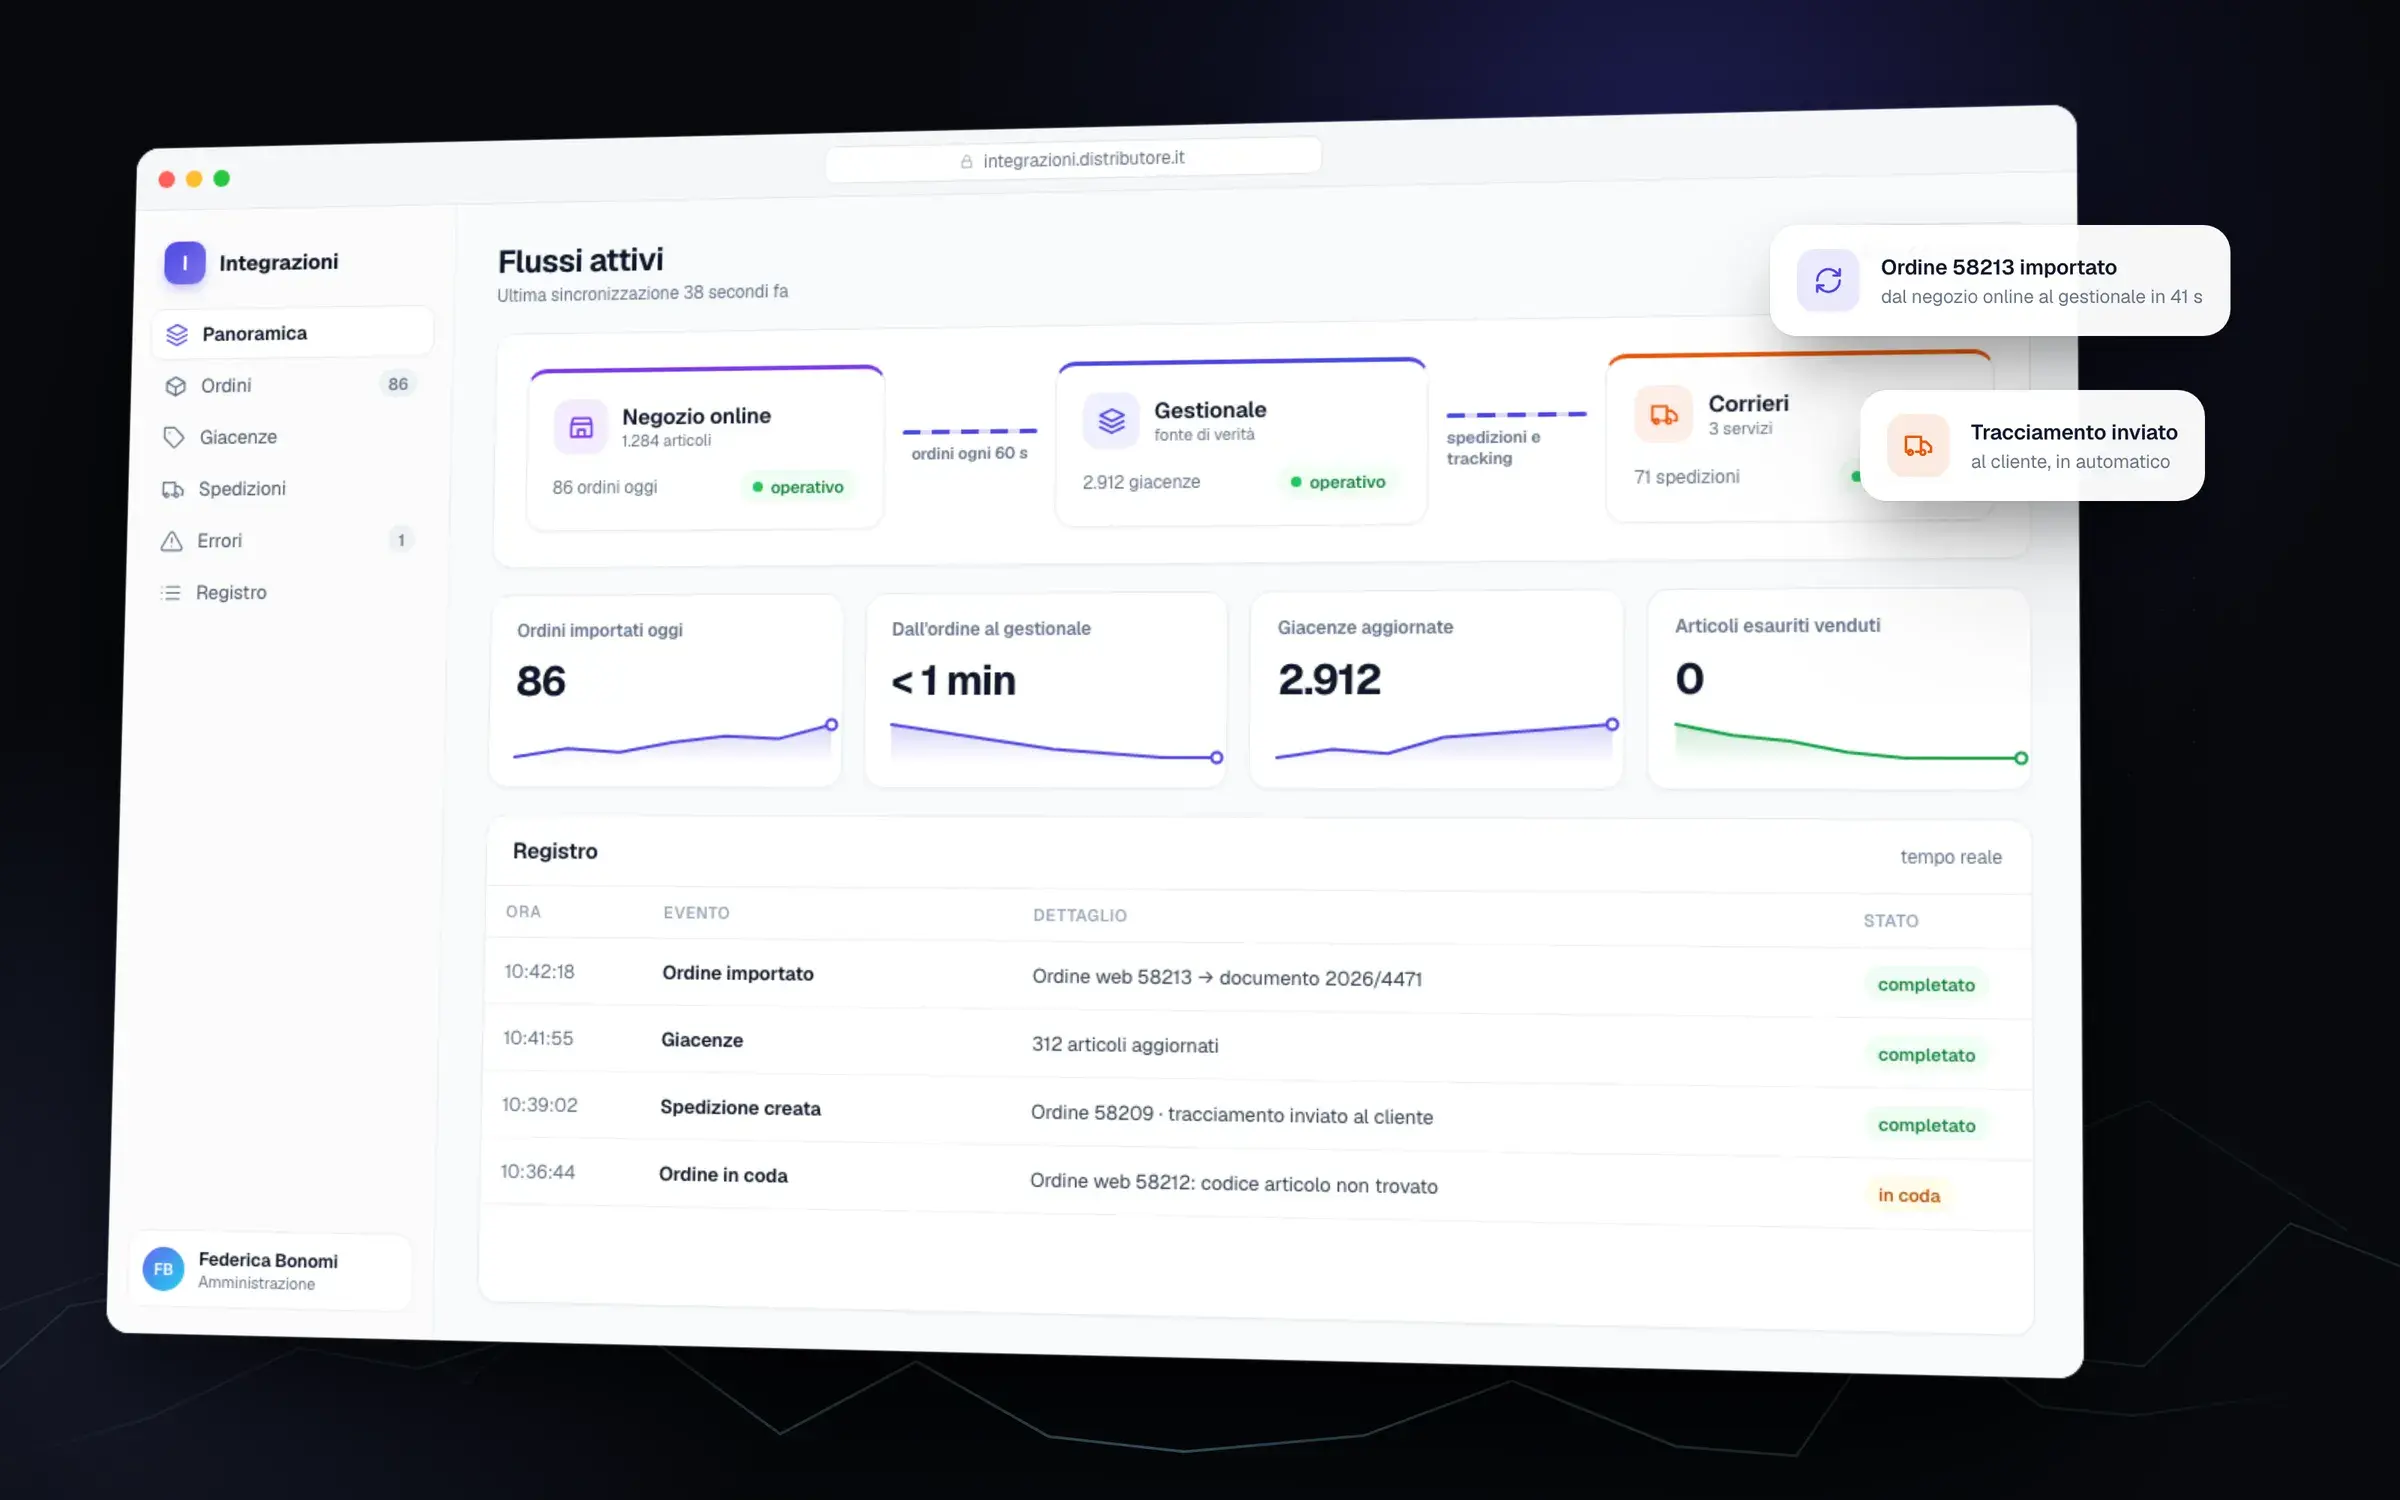
Task: Click the 1 badge next to Errori
Action: tap(401, 540)
